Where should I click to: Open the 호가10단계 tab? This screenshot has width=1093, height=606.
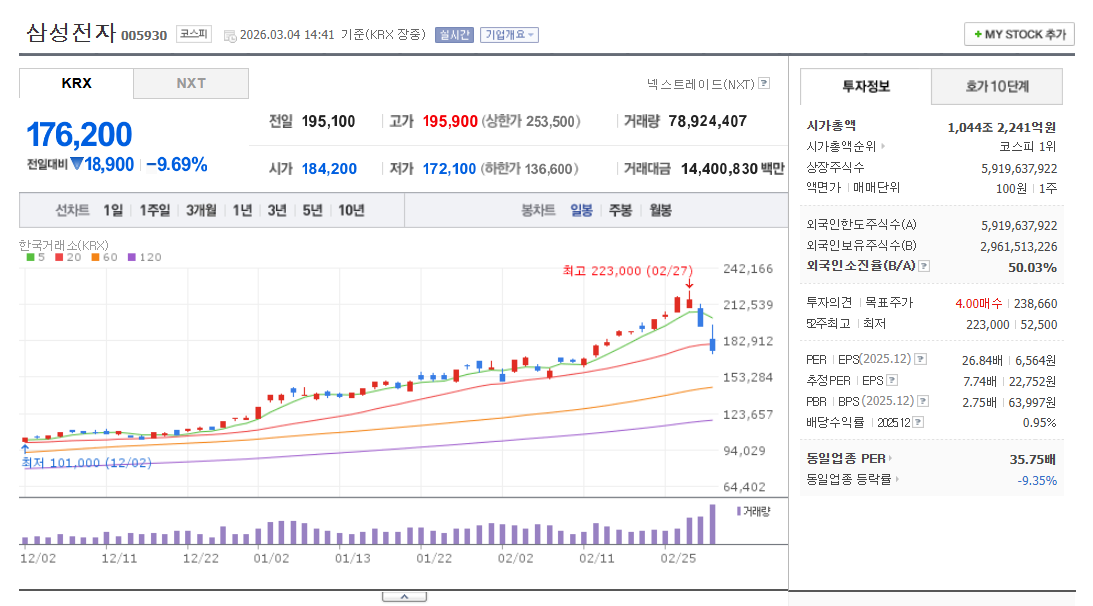click(997, 86)
